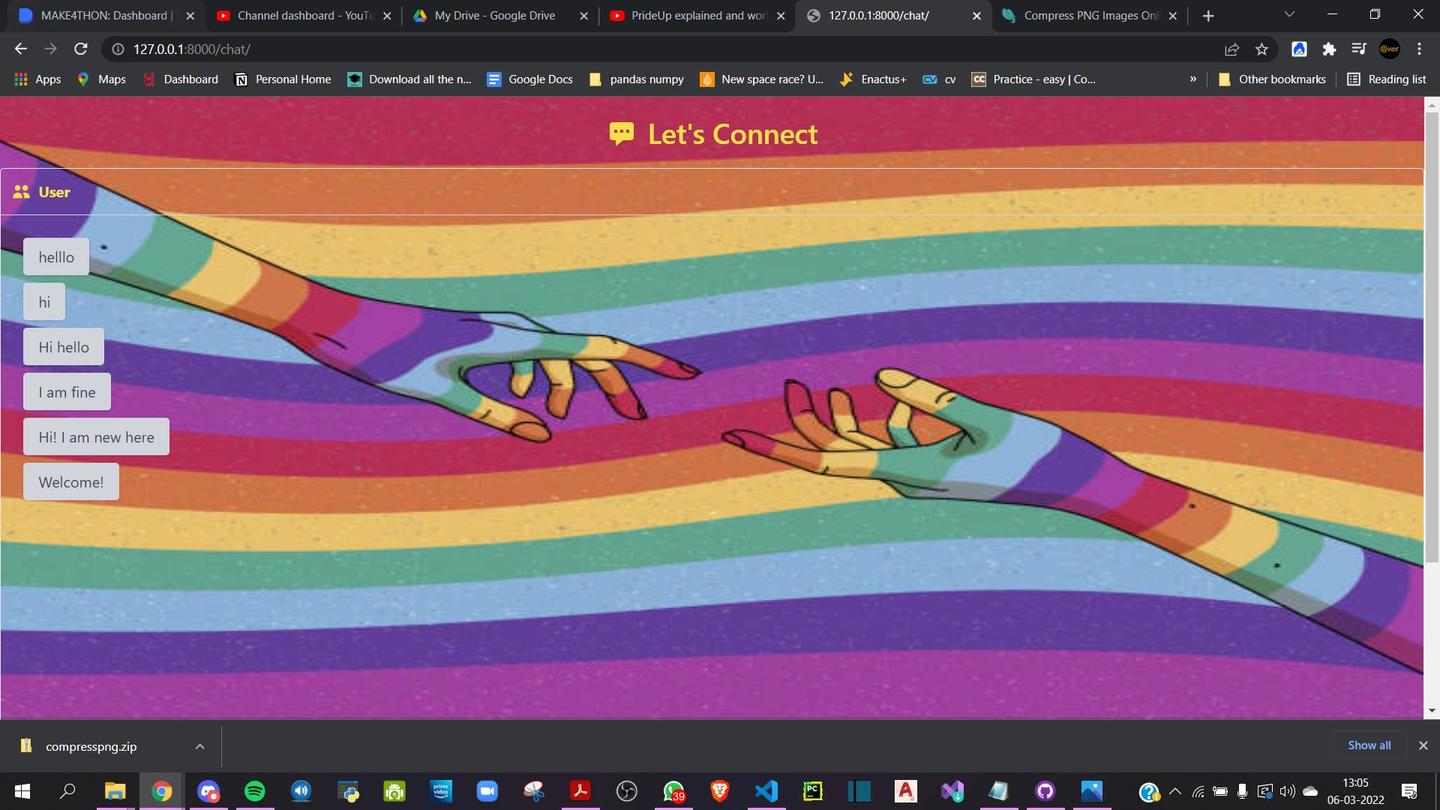Open the Reading list
The image size is (1440, 810).
pos(1386,79)
